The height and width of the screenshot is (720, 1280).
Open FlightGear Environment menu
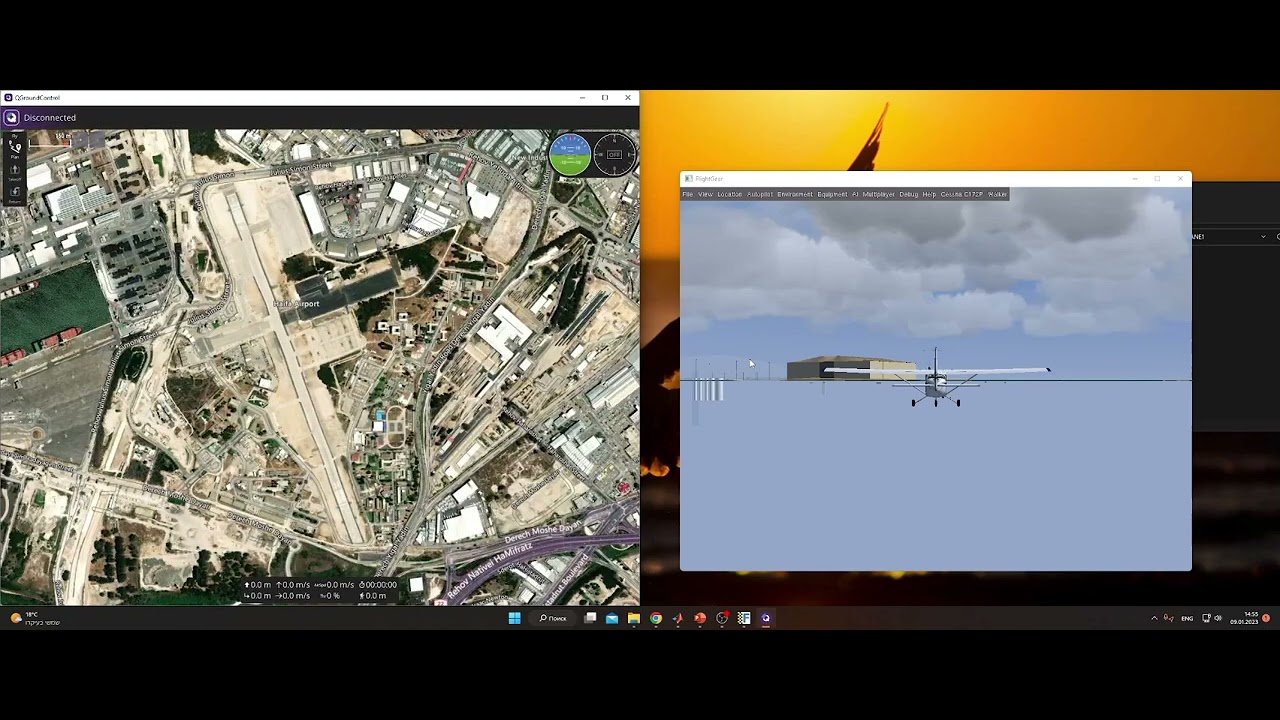[x=795, y=194]
